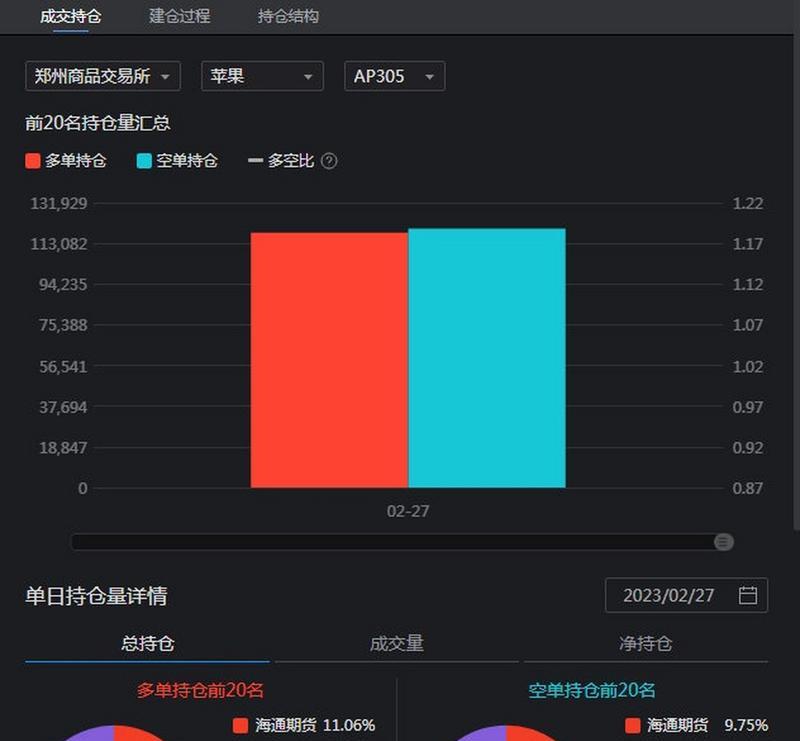Click the 02-27 x-axis date label
This screenshot has height=741, width=800.
408,511
